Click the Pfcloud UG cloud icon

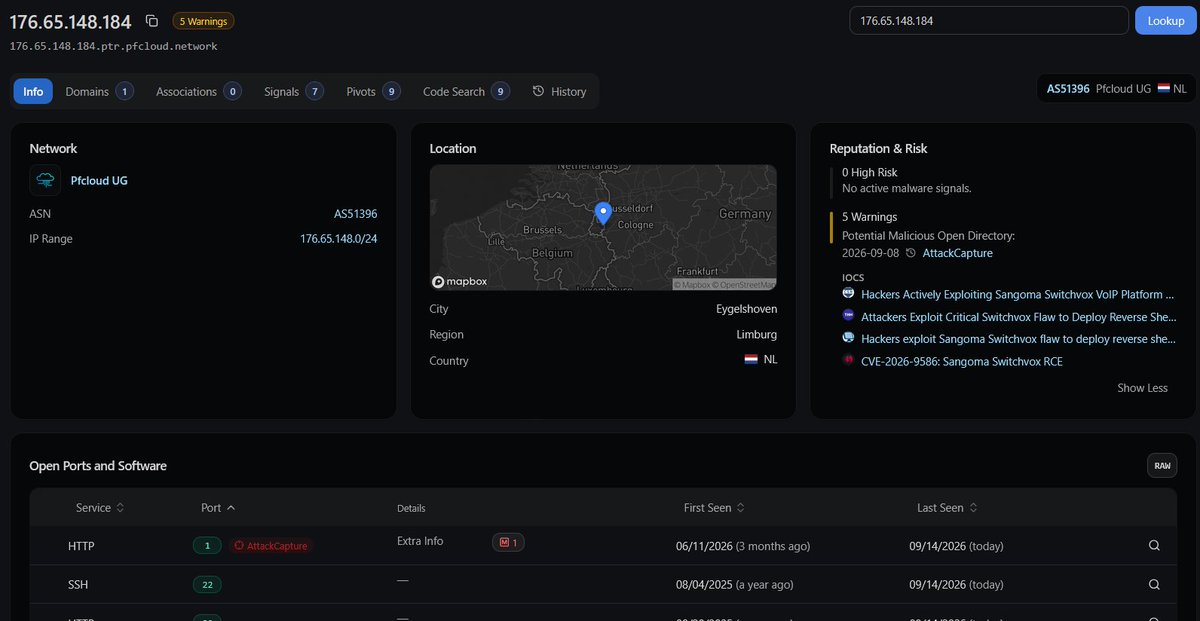point(46,181)
